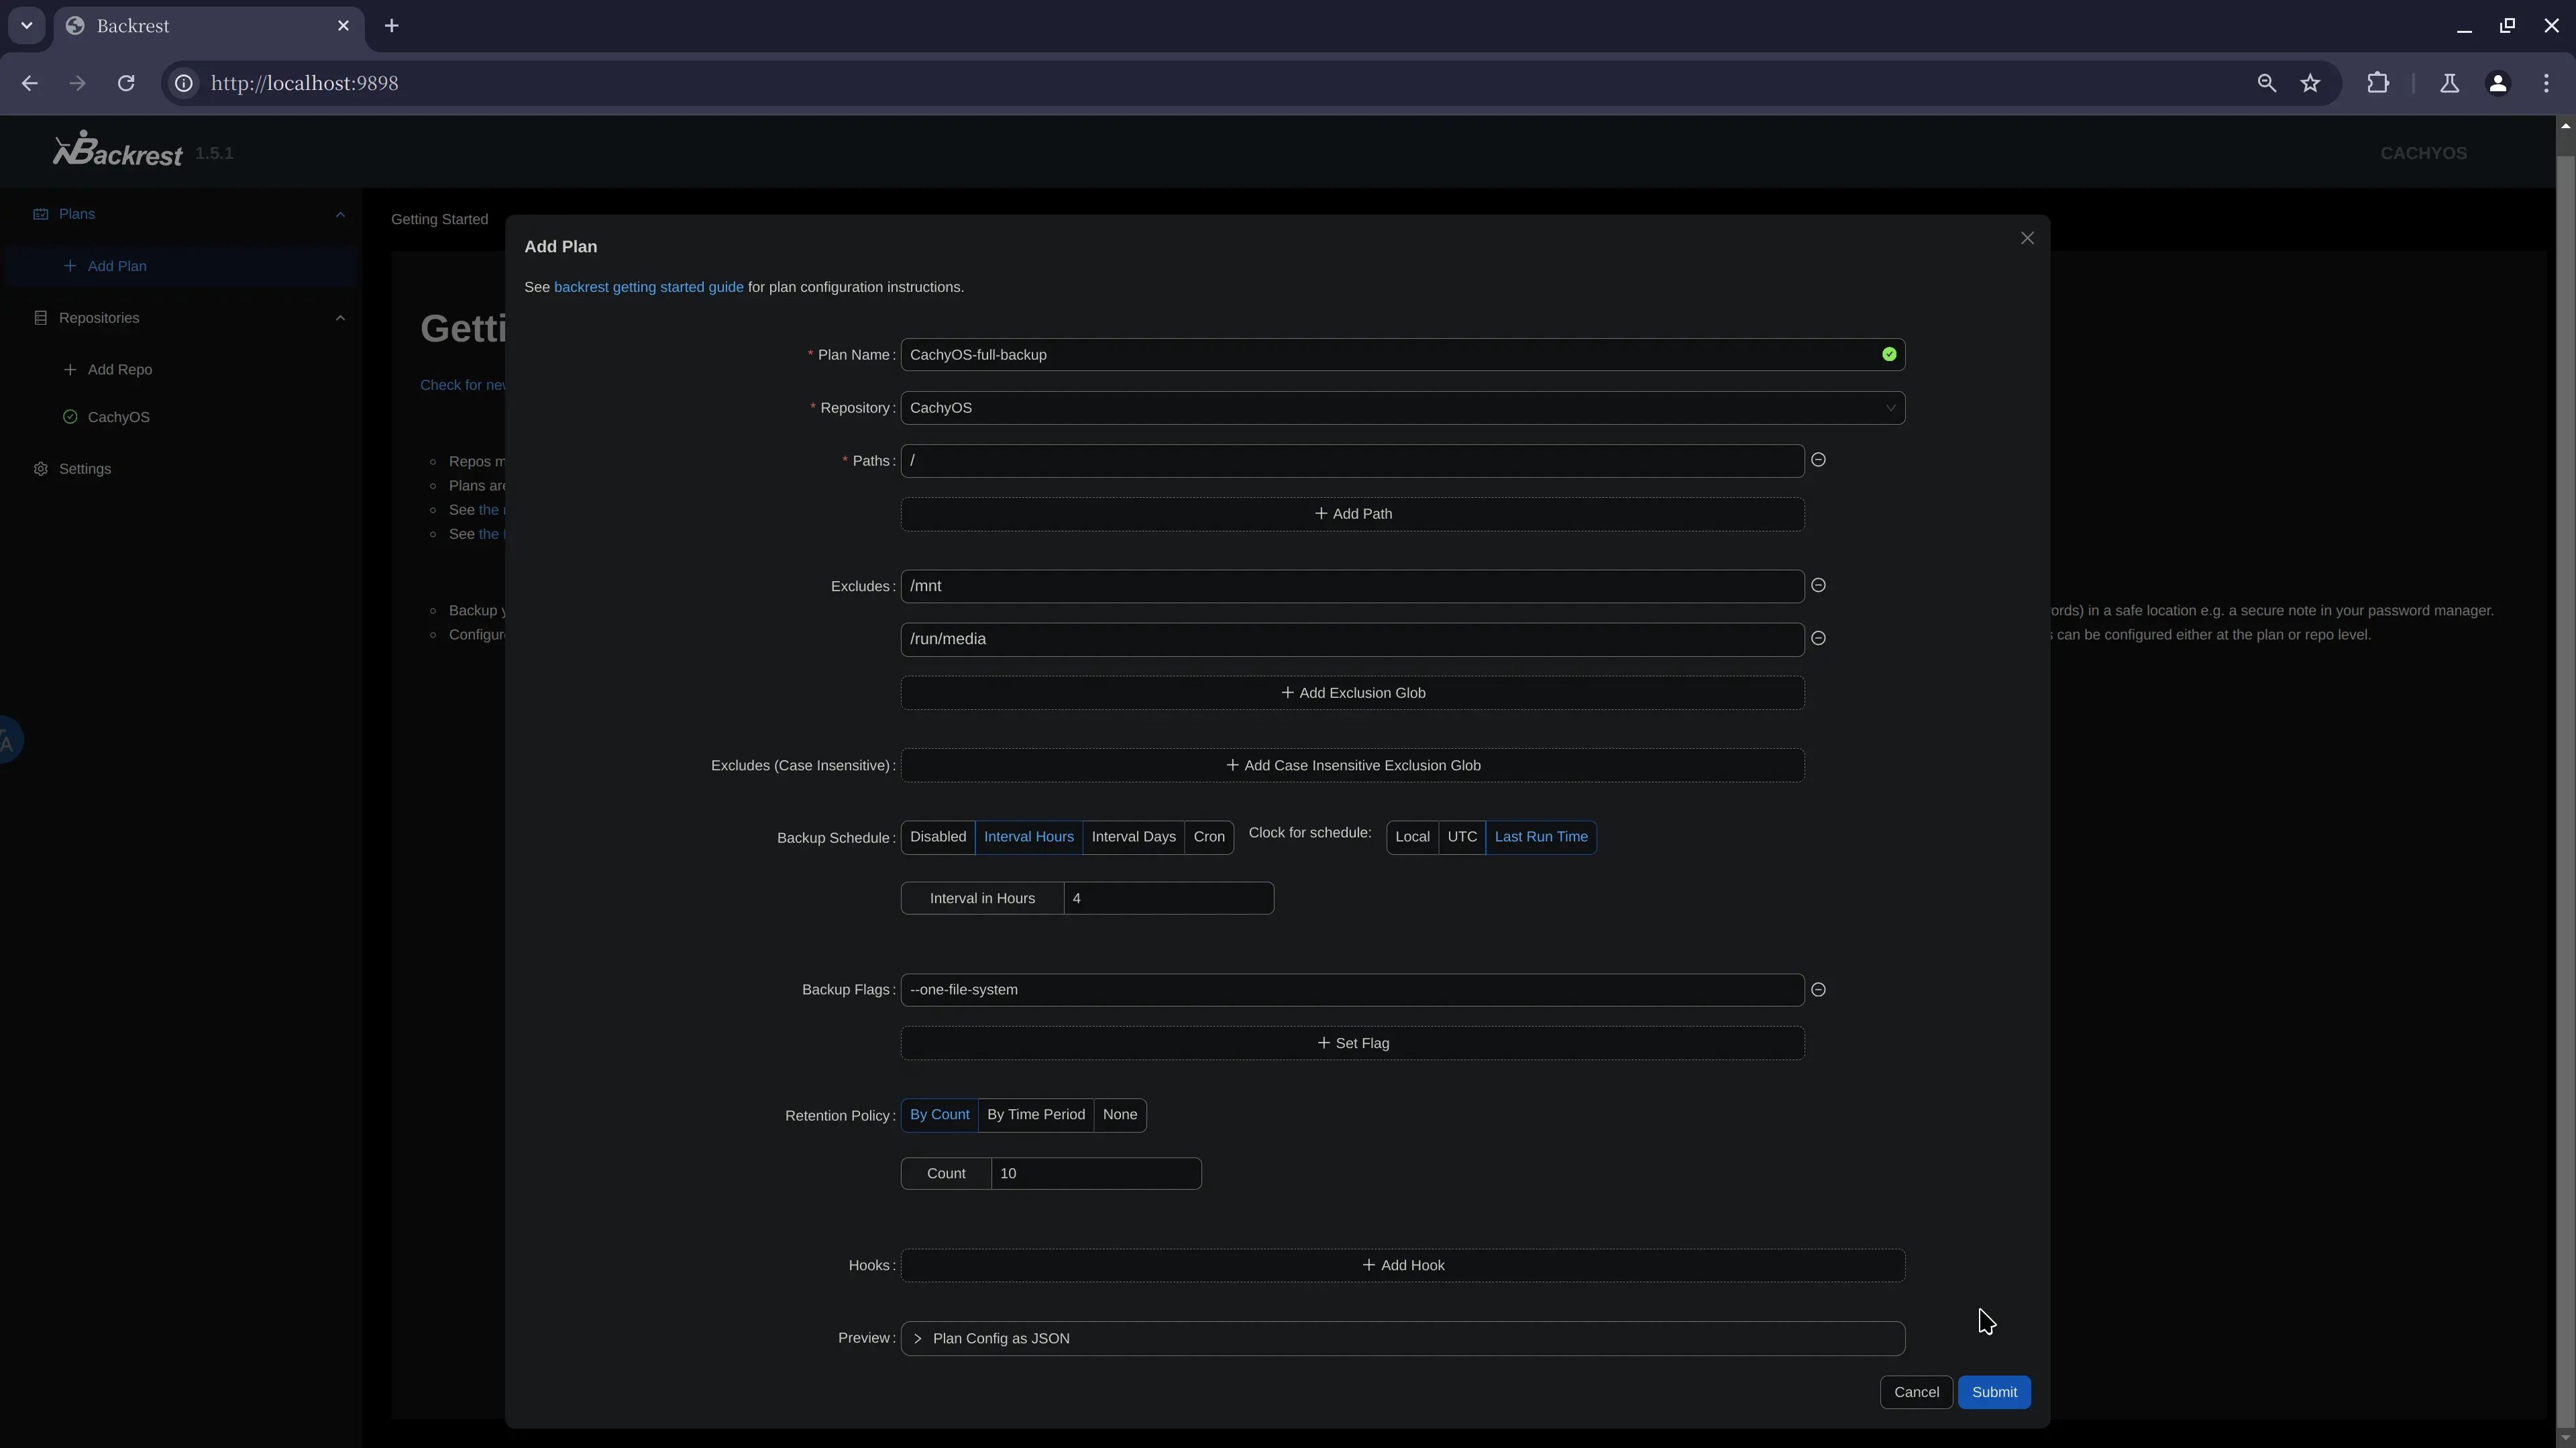Collapse the Plans sidebar section
Viewport: 2576px width, 1448px height.
coord(340,214)
